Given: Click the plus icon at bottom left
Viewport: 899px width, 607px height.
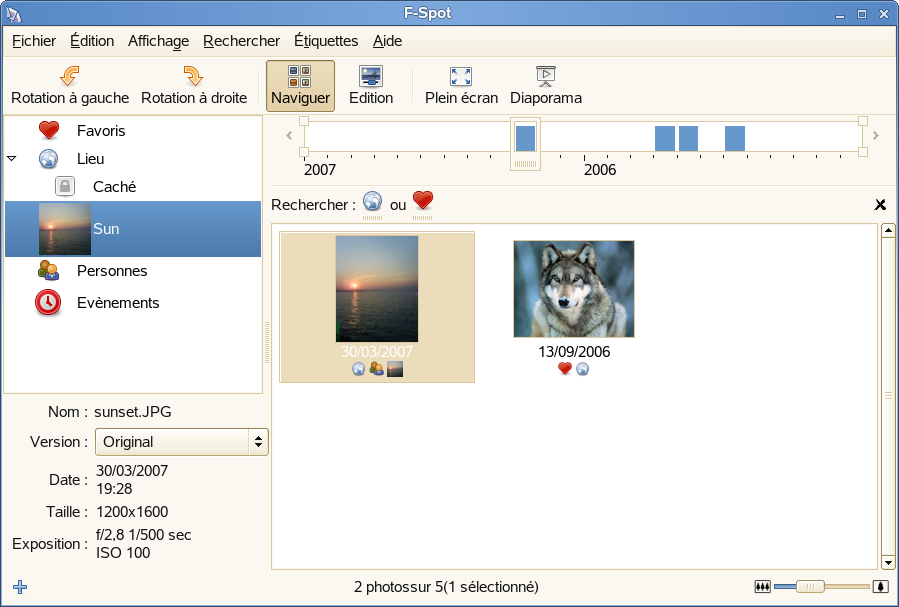Looking at the screenshot, I should tap(20, 587).
